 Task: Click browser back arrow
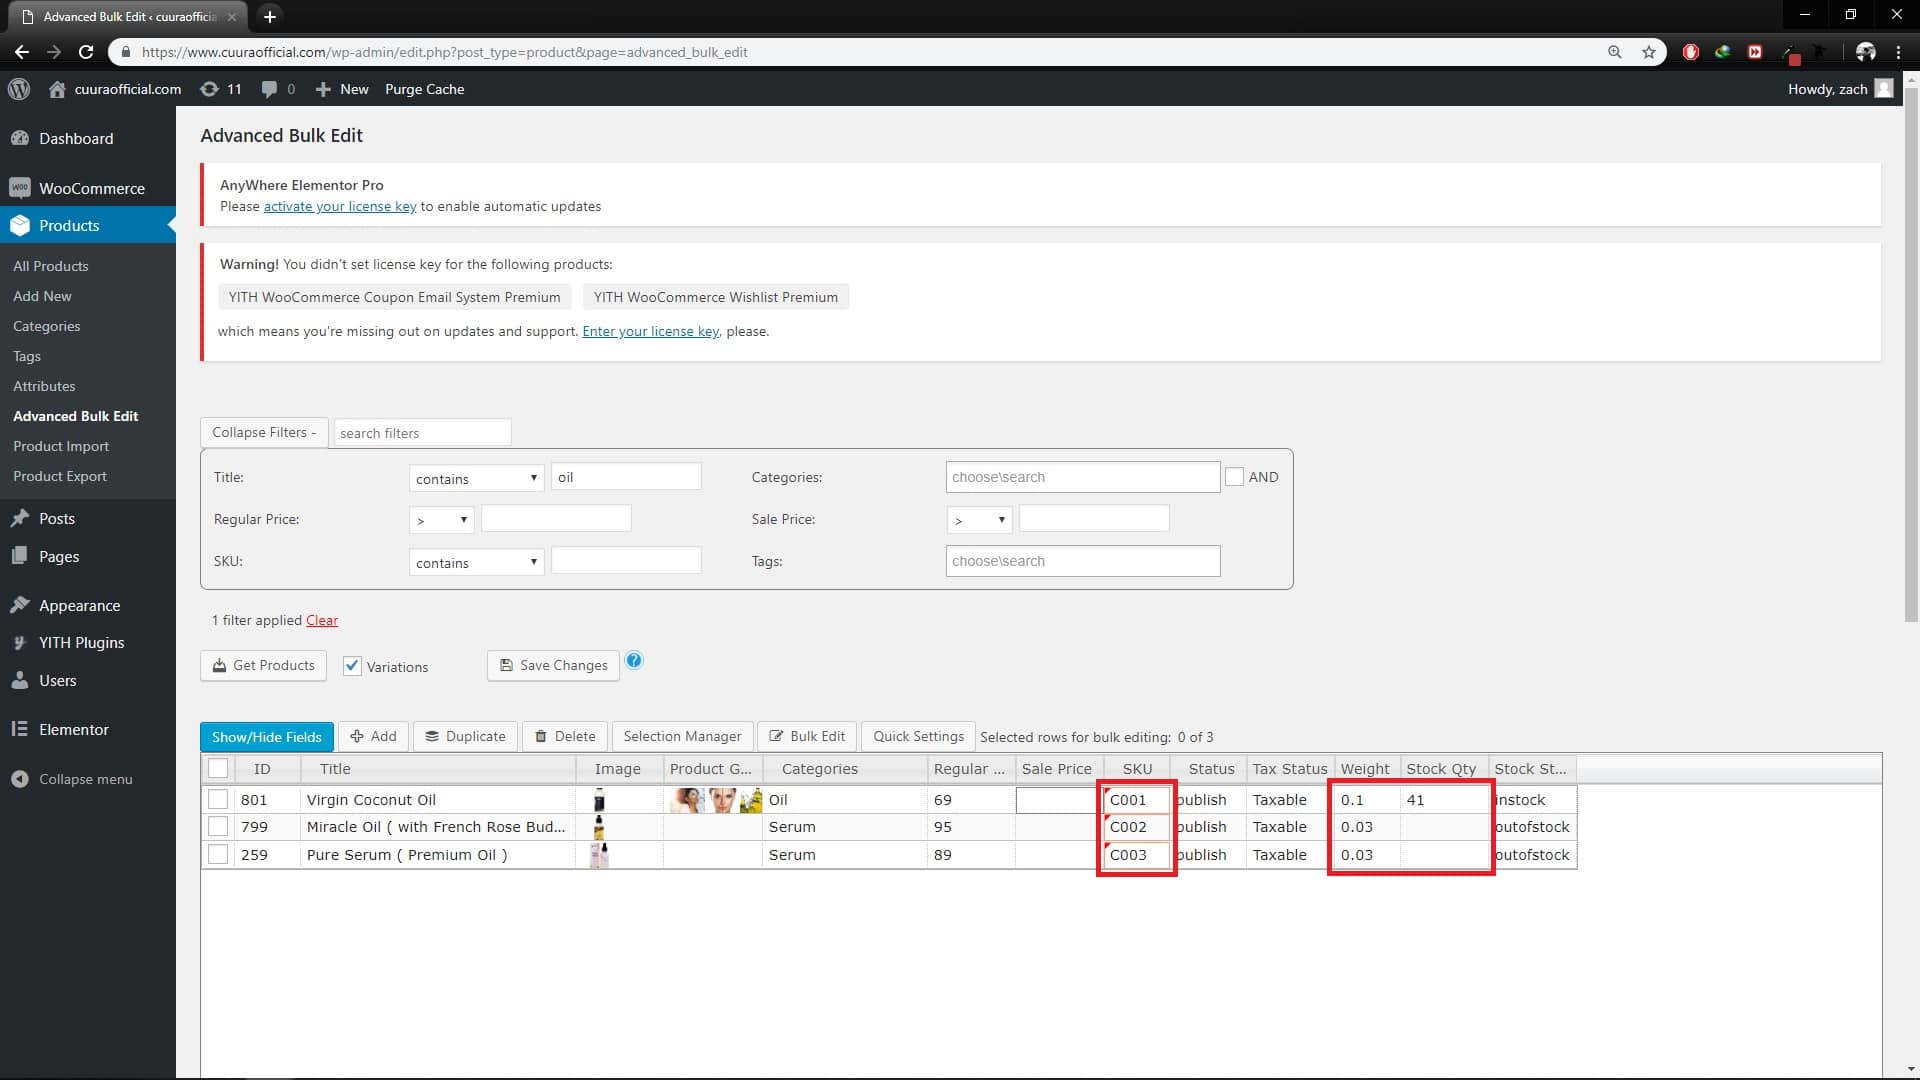tap(22, 52)
